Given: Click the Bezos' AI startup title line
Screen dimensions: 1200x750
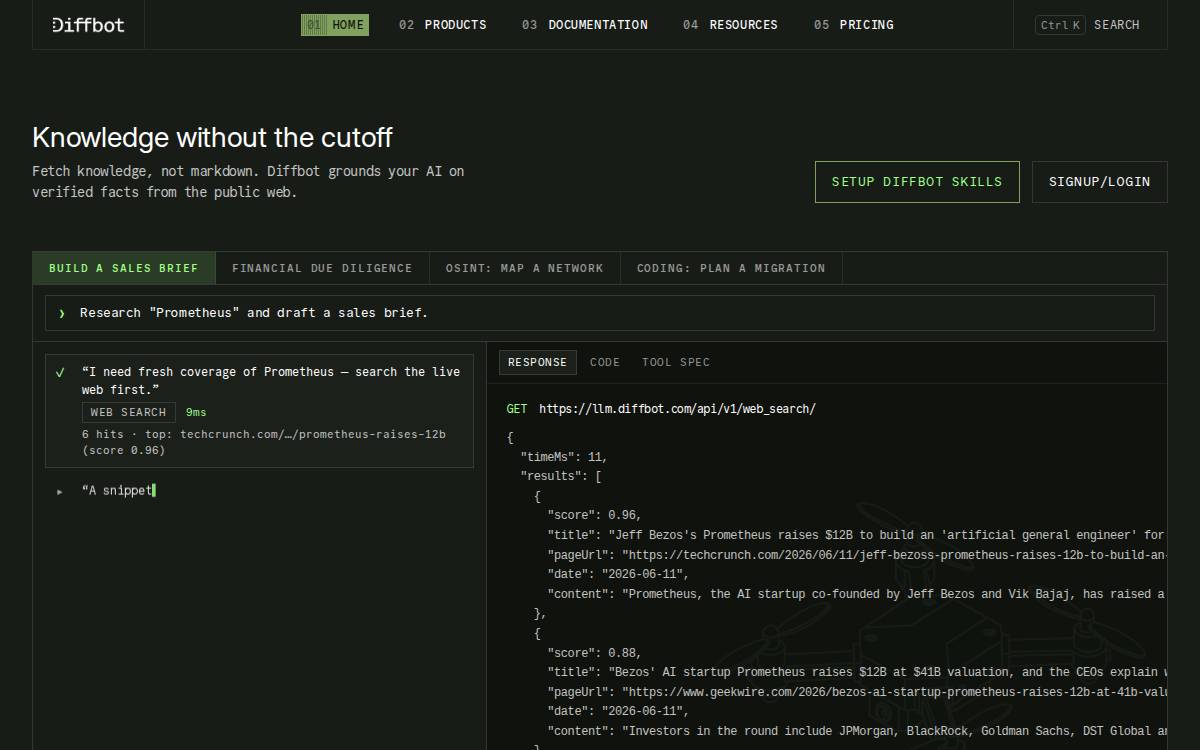Looking at the screenshot, I should point(857,672).
